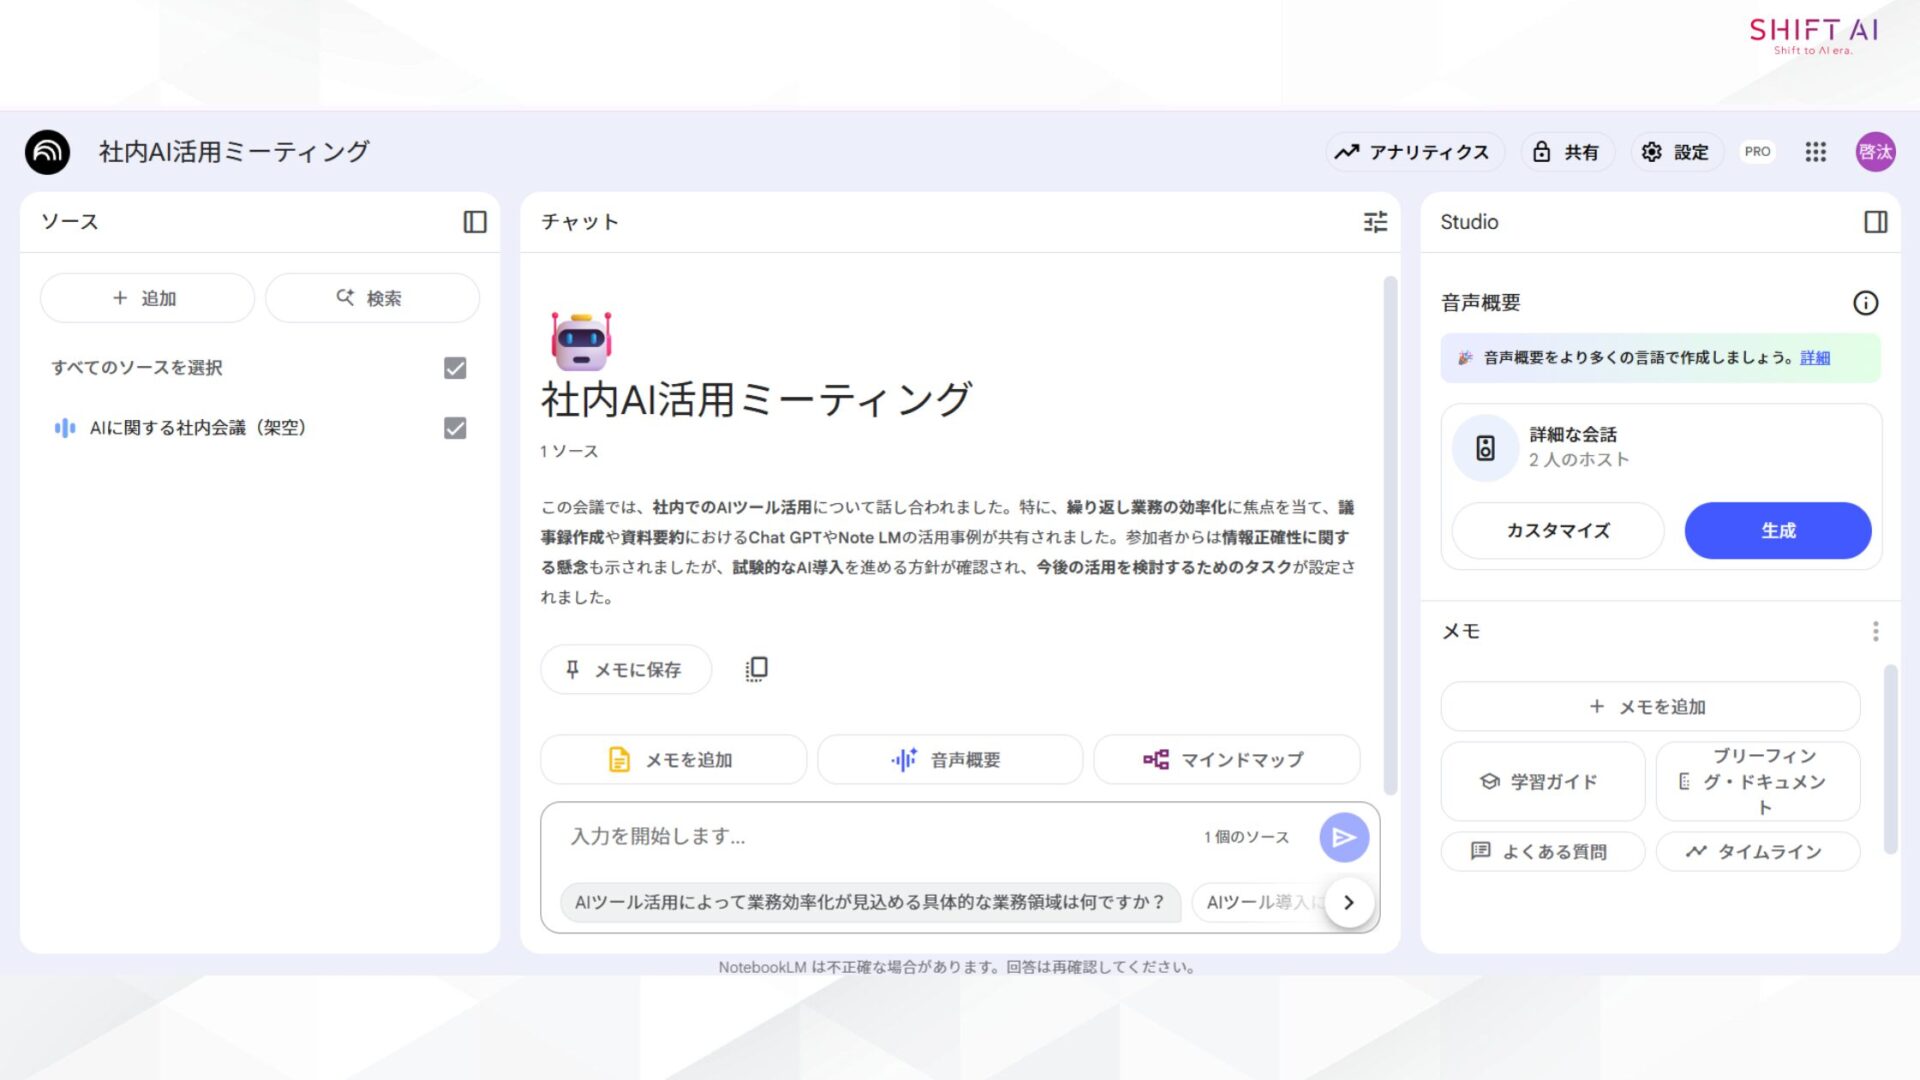The height and width of the screenshot is (1080, 1920).
Task: Open the 啓汰 account avatar
Action: click(1875, 152)
